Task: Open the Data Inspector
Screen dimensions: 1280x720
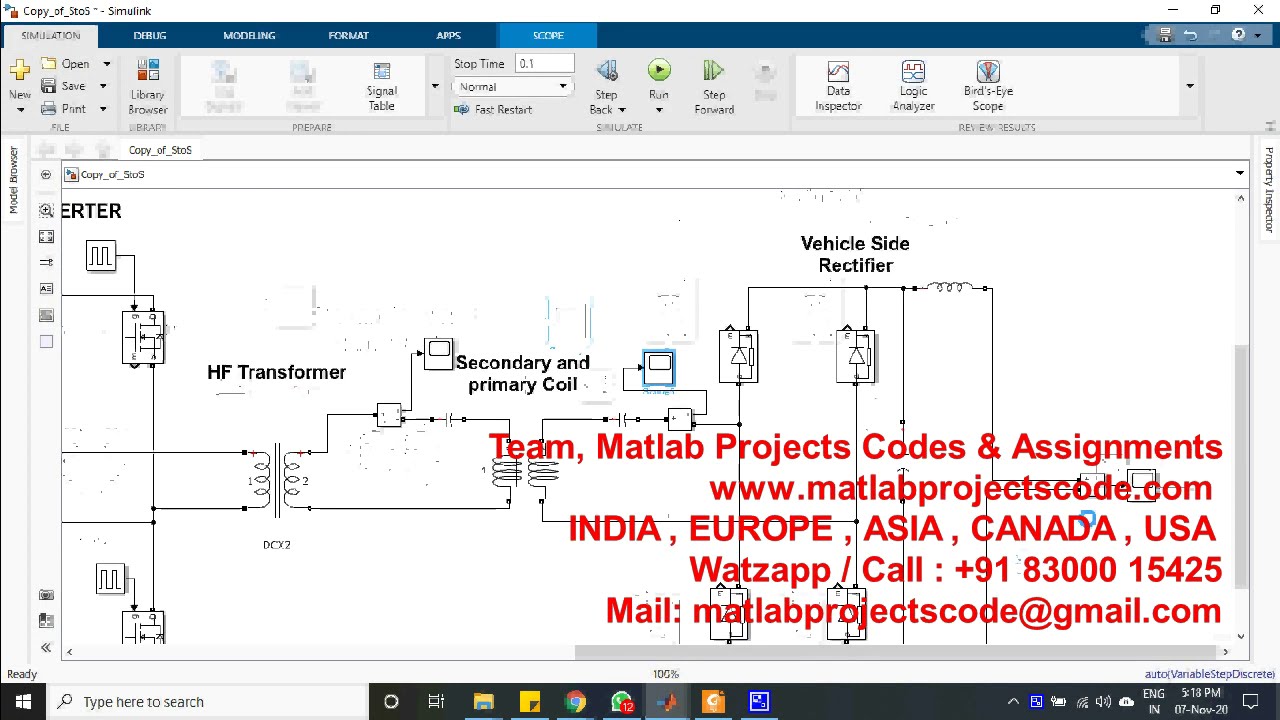Action: 838,86
